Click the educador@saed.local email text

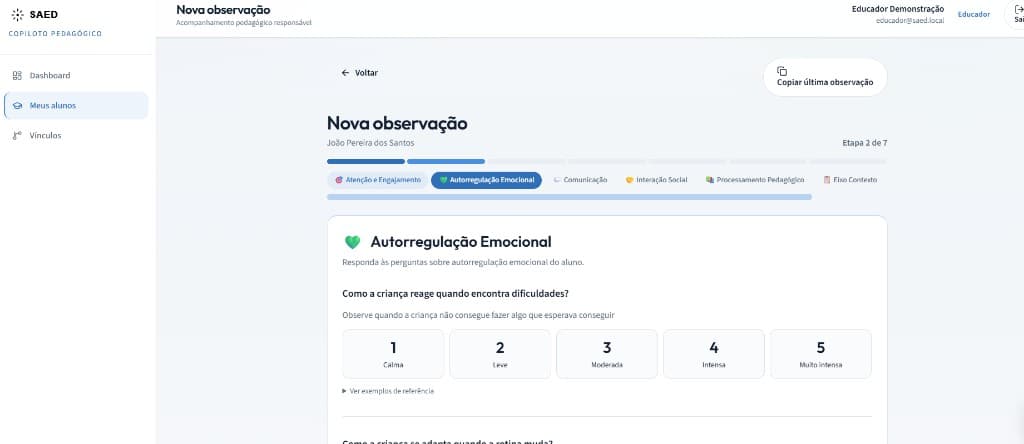[x=910, y=21]
